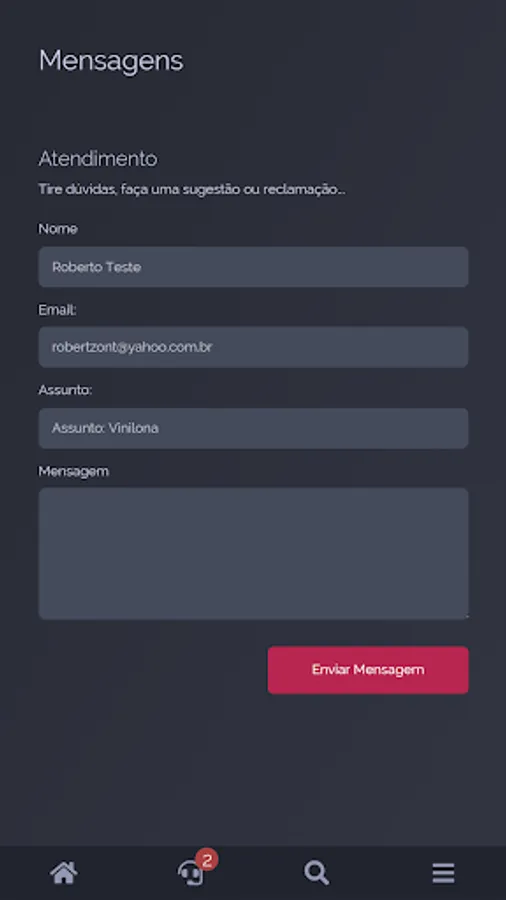Send using the Enviar Mensagem button
Screen dimensions: 506x900
(x=368, y=670)
